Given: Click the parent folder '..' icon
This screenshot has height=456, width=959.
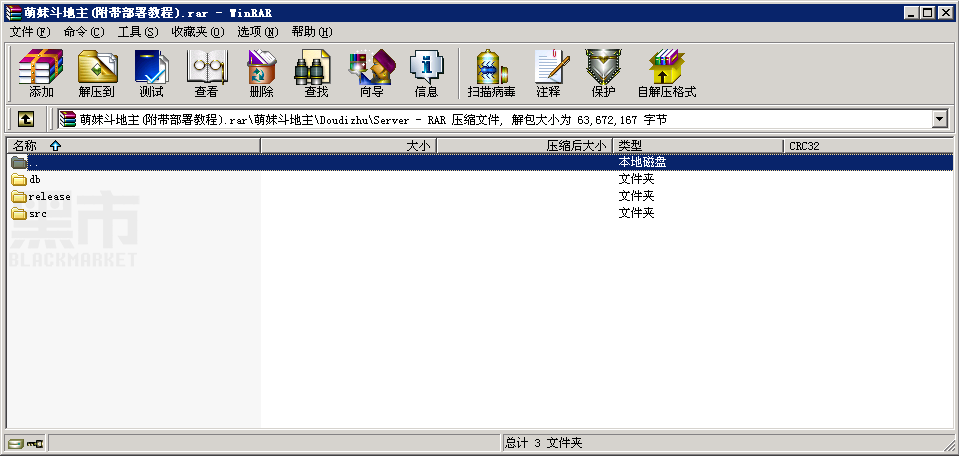Looking at the screenshot, I should click(19, 163).
